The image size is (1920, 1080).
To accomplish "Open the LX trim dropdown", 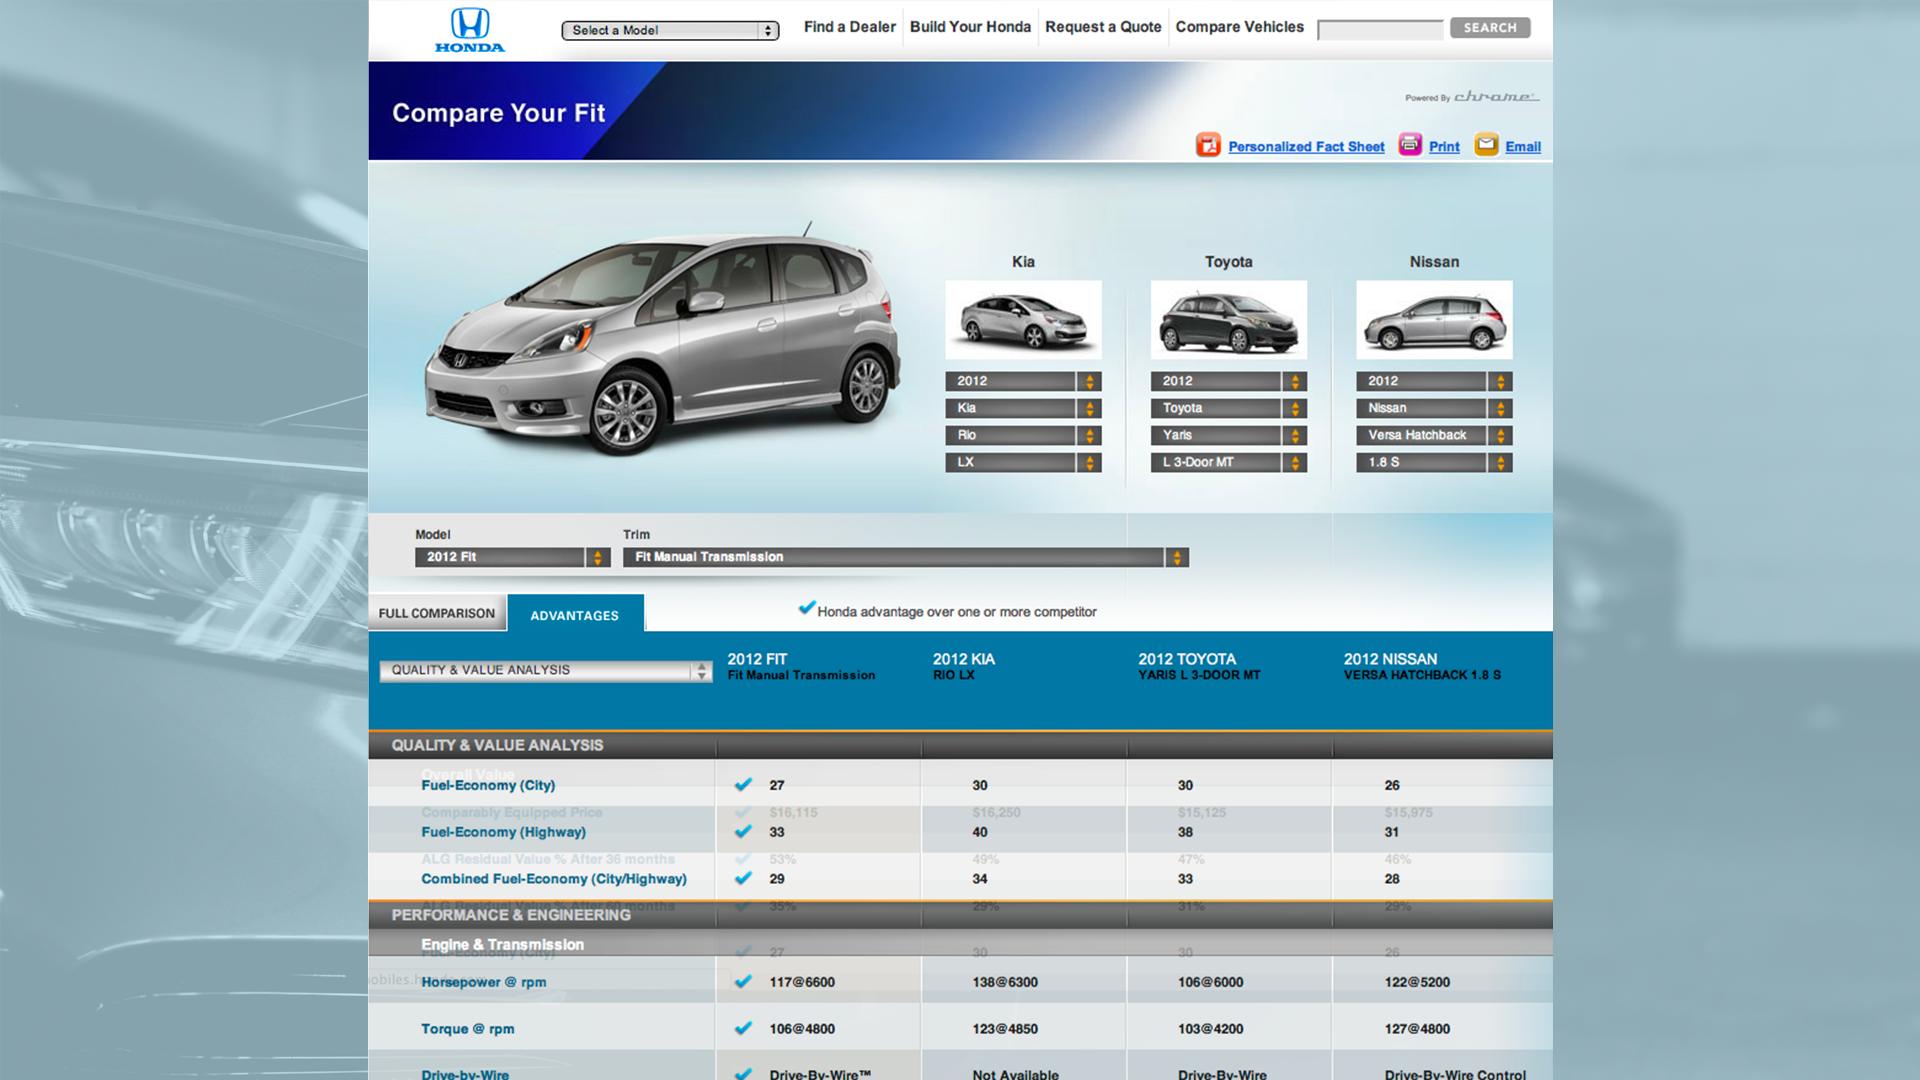I will 1023,462.
